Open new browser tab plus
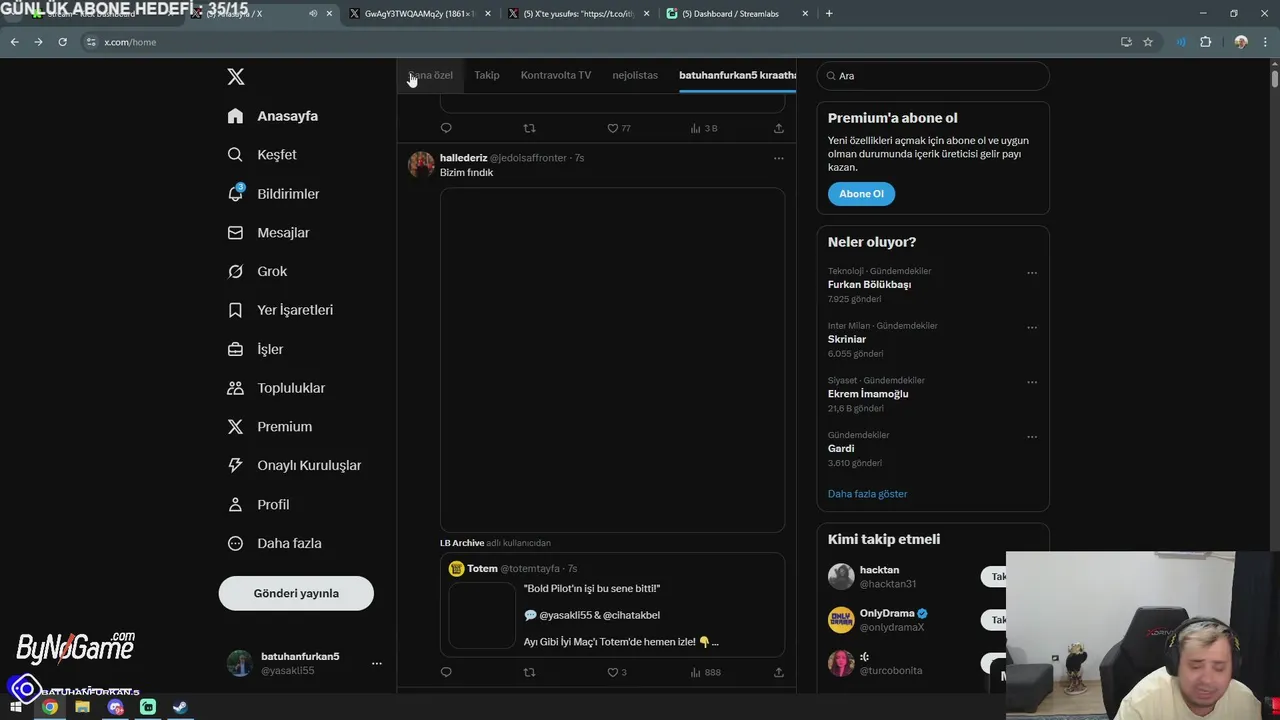 [x=829, y=14]
